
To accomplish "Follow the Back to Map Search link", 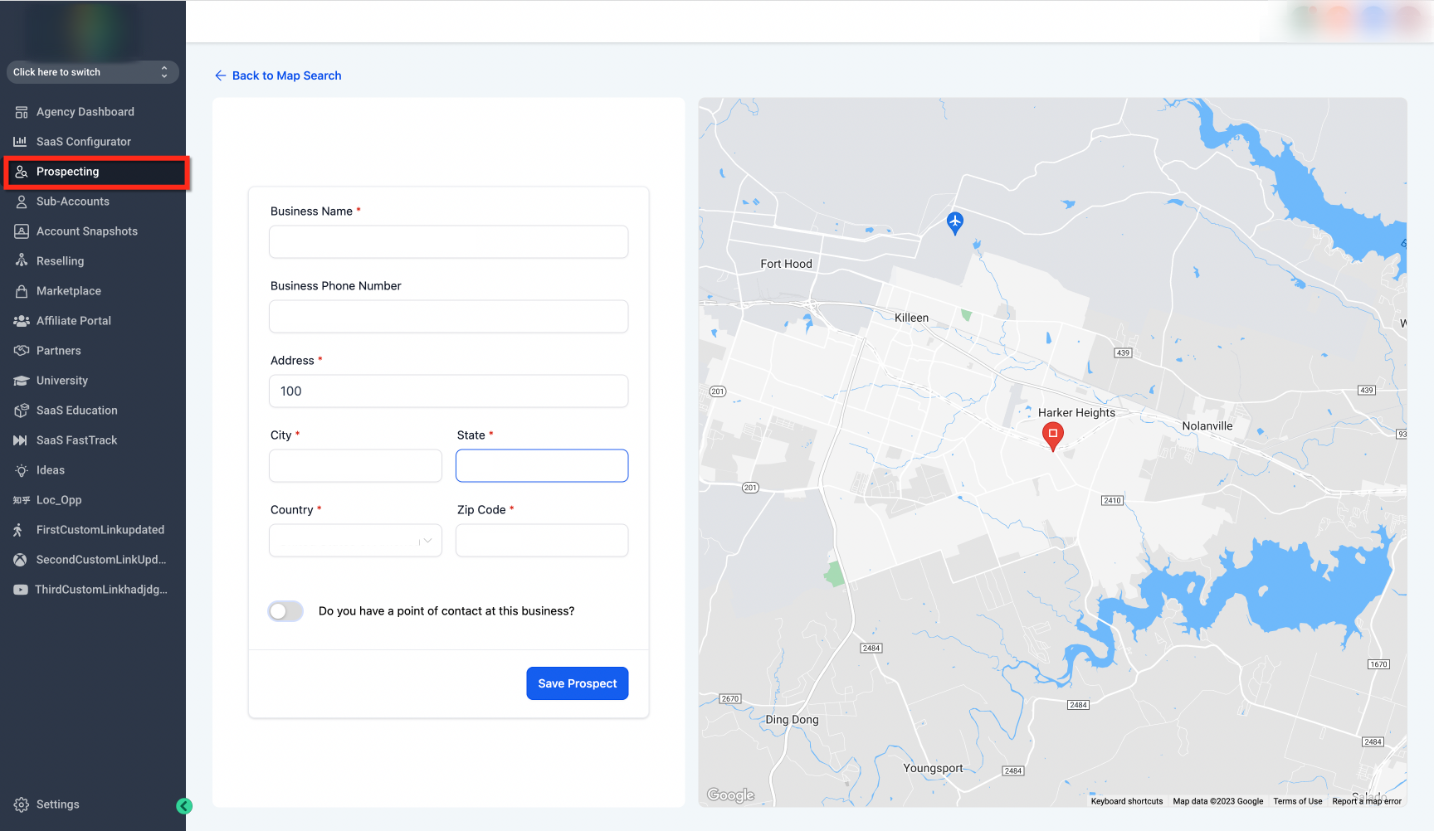I will point(287,76).
